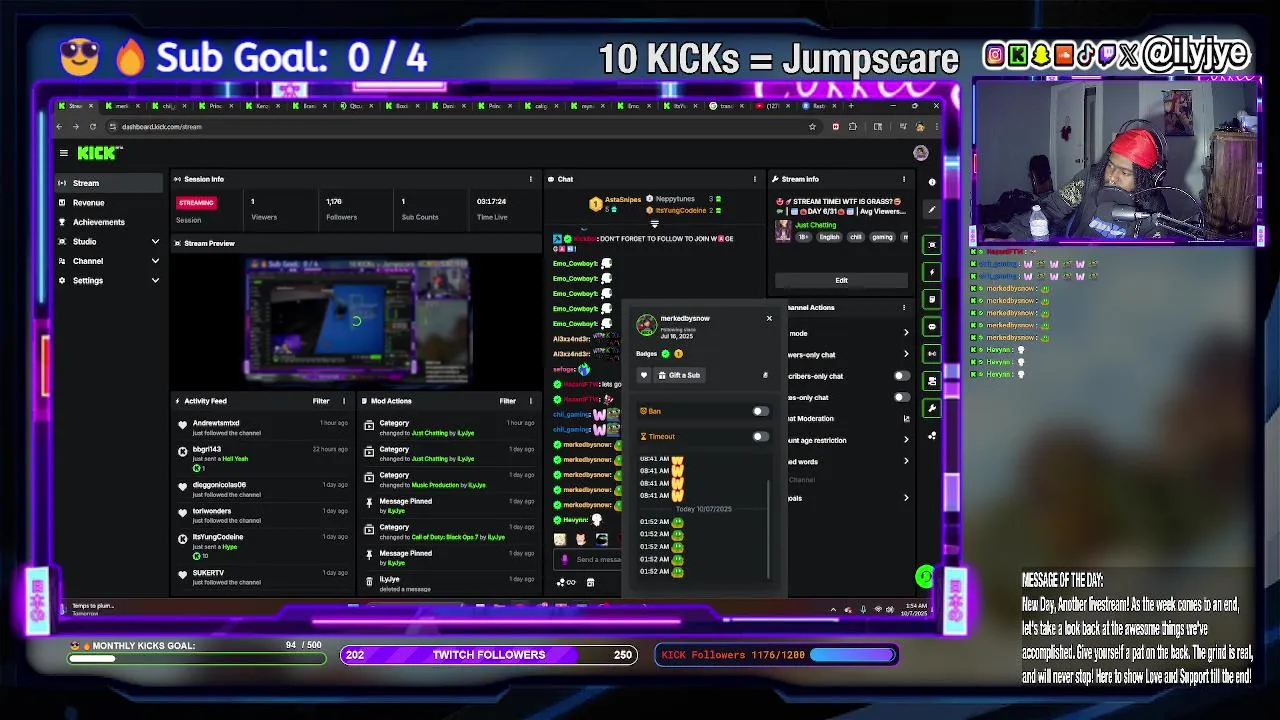Open Mod Actions three-dot menu

pos(531,401)
